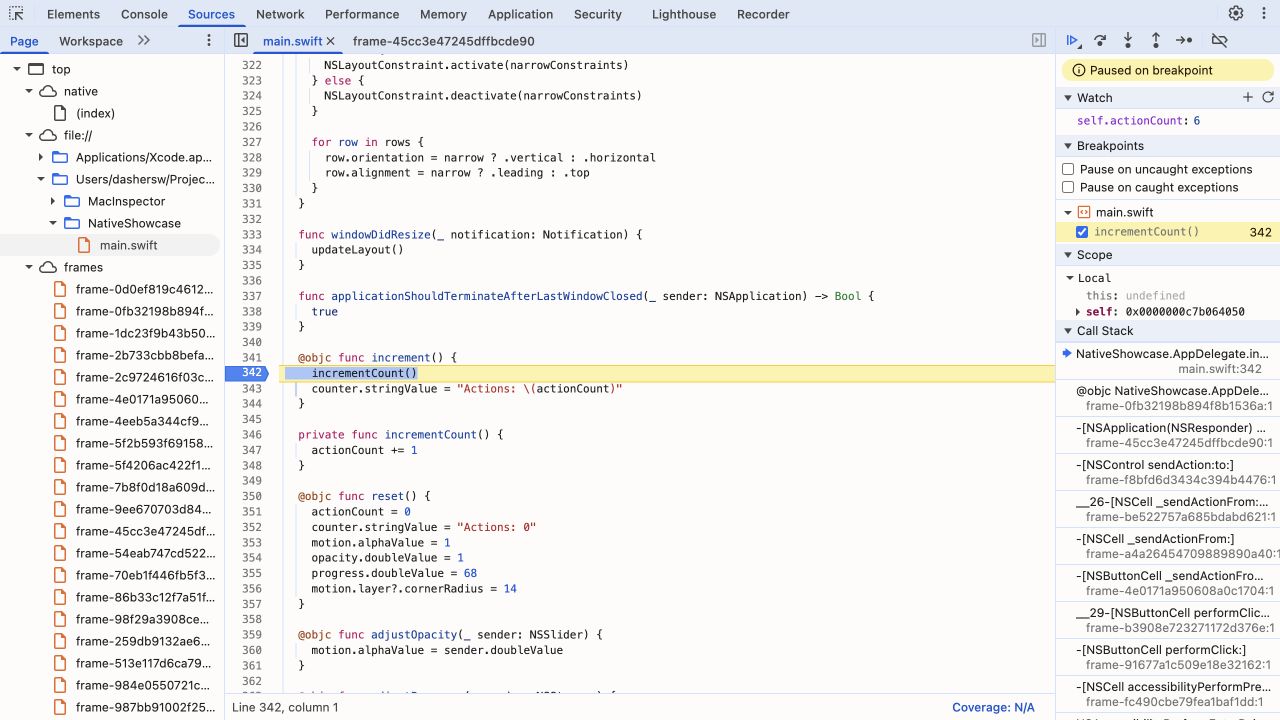1280x720 pixels.
Task: Switch to the Elements tab
Action: pyautogui.click(x=73, y=14)
